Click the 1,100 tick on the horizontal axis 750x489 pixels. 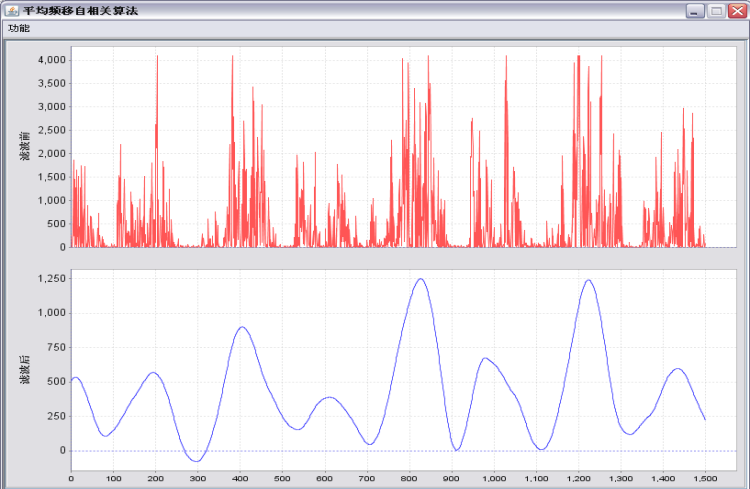[536, 479]
